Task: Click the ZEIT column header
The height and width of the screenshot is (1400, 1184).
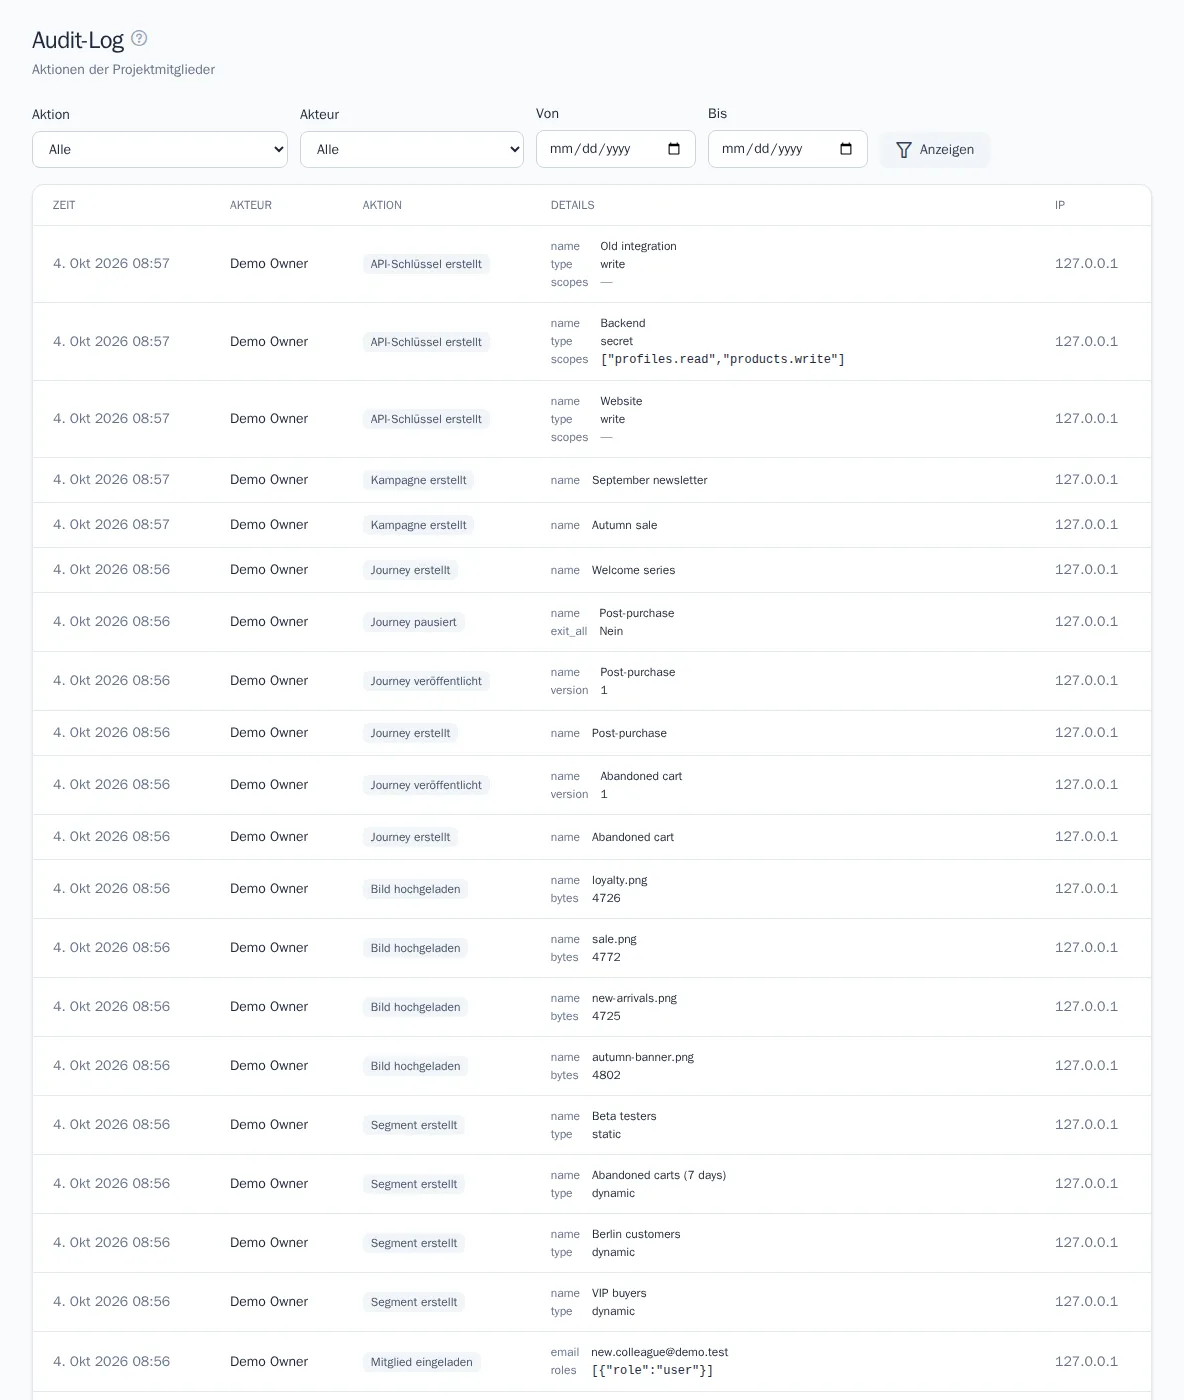Action: tap(64, 205)
